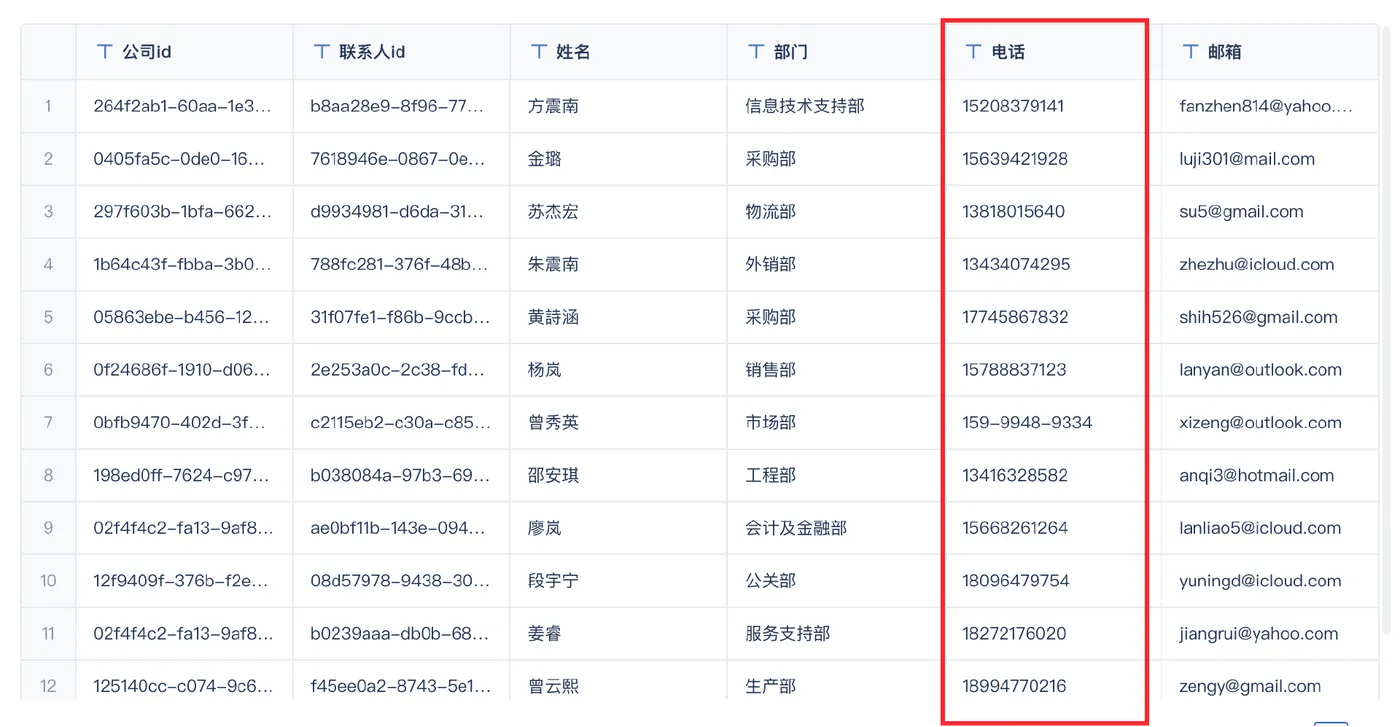
Task: Click contact id starting with c2115eb2
Action: [400, 423]
